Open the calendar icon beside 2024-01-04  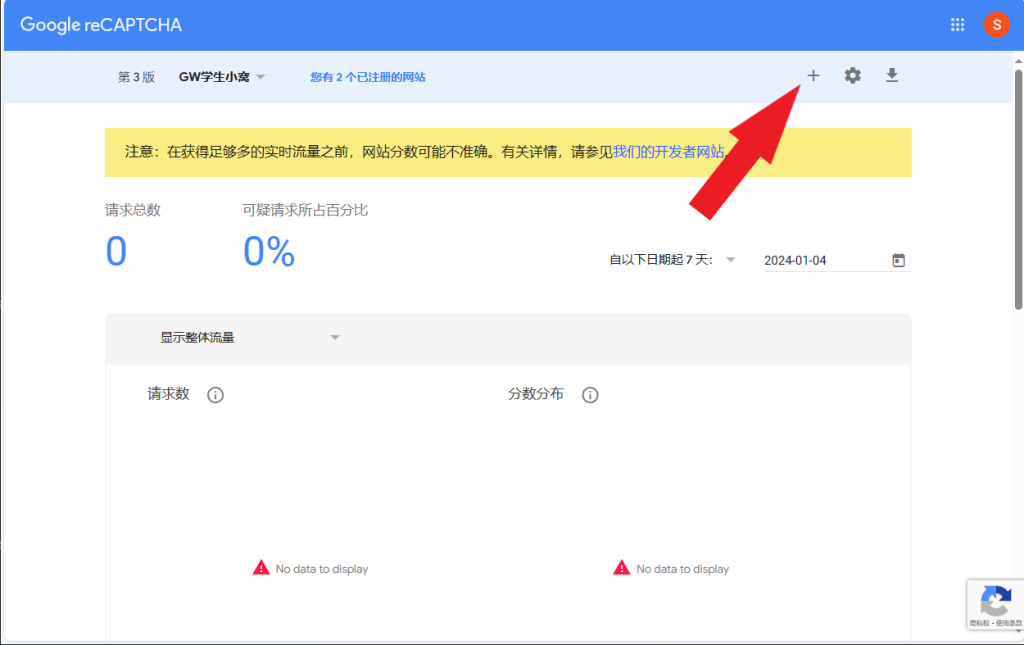pos(899,260)
